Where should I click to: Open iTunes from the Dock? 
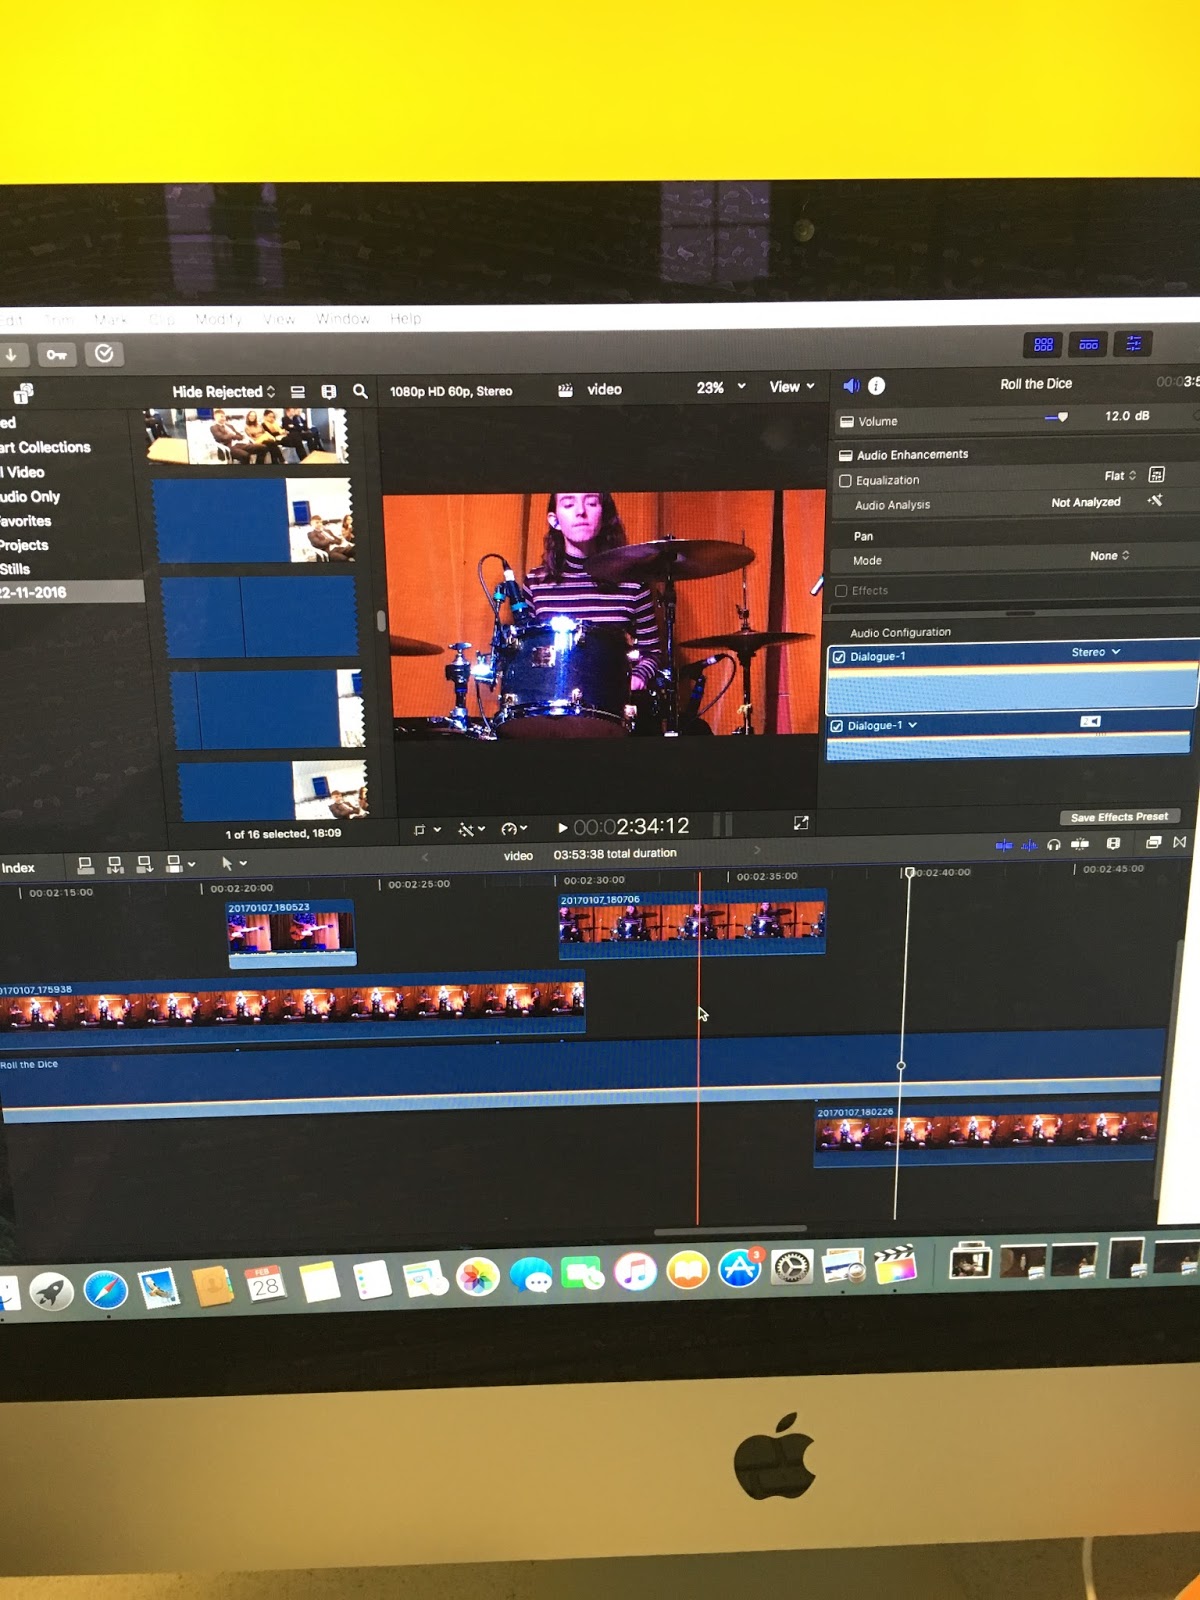pos(635,1272)
